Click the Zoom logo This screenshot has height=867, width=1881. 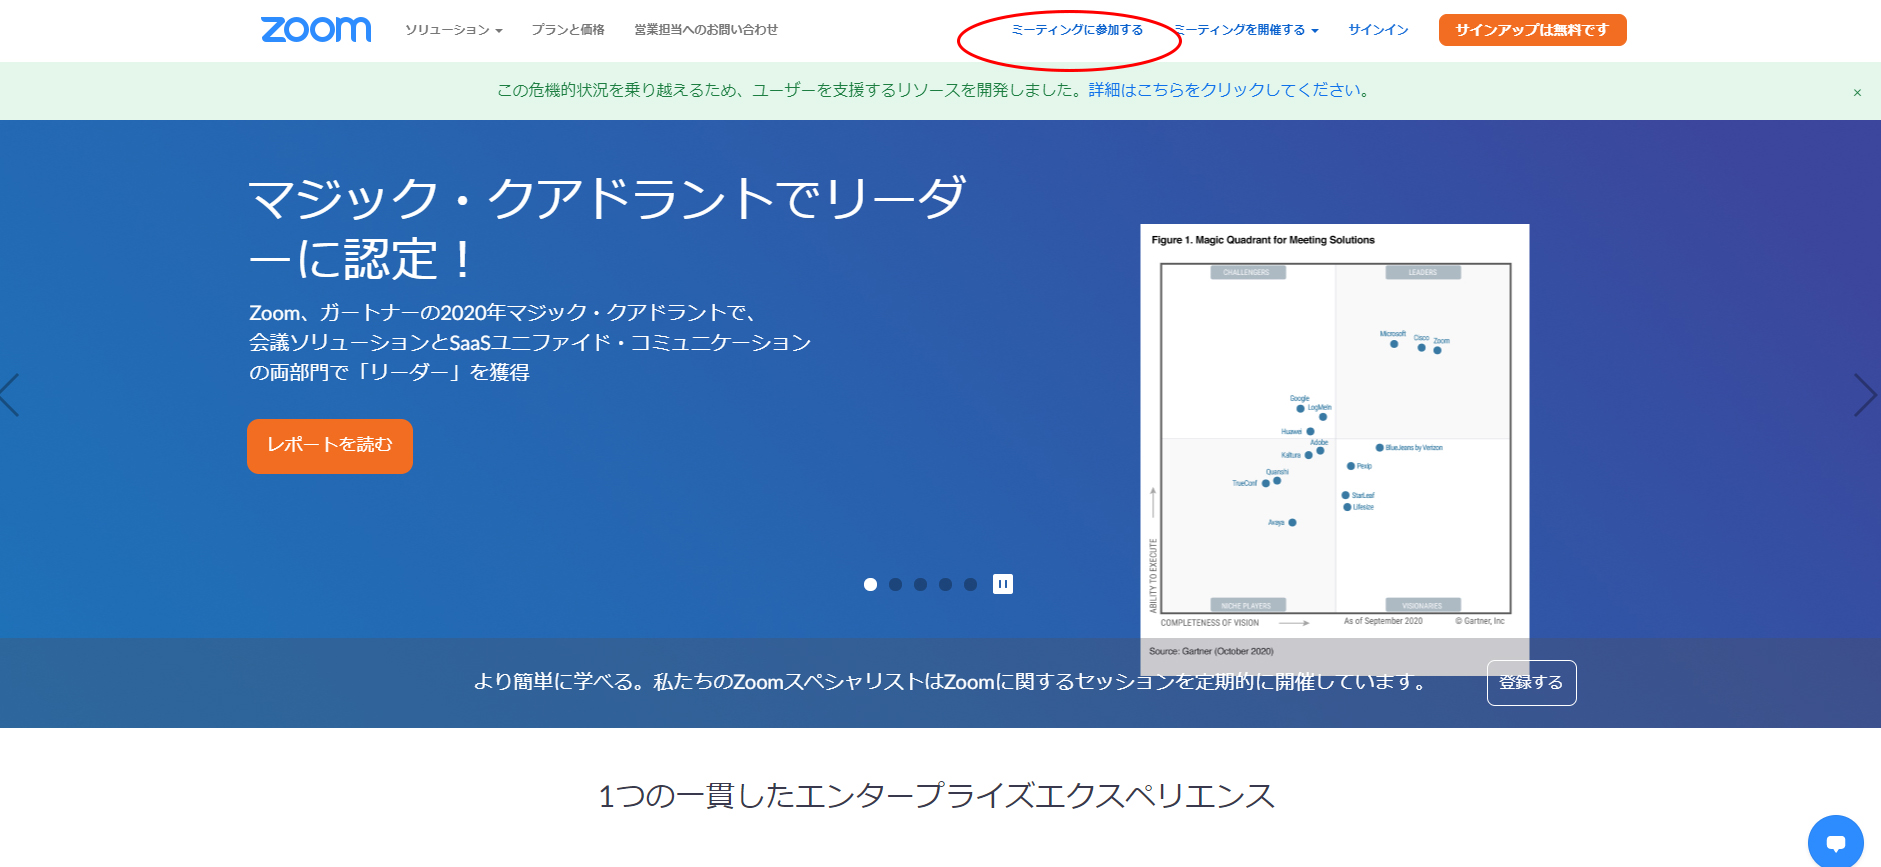pos(316,29)
